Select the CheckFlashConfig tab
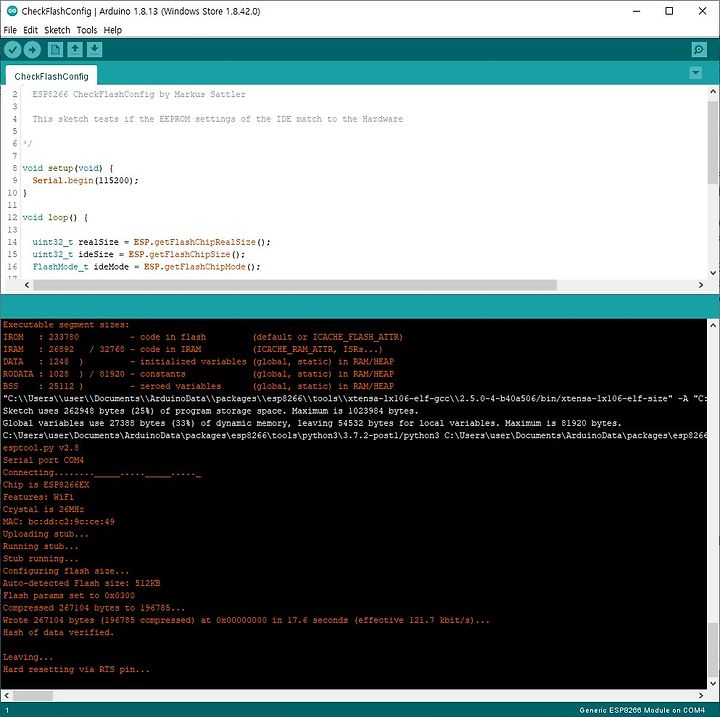This screenshot has height=717, width=720. coord(51,76)
